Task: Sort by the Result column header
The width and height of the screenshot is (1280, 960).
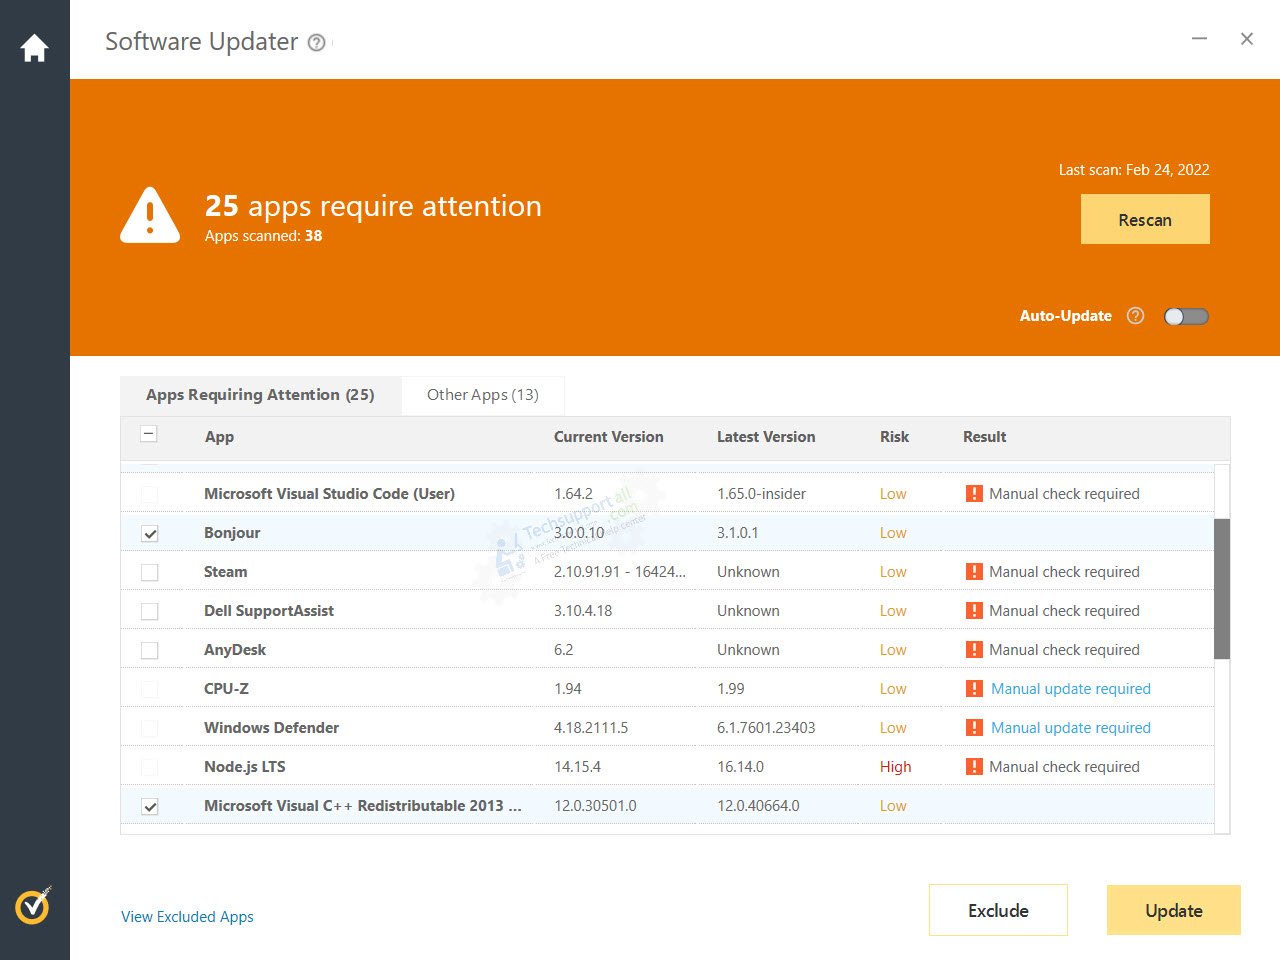Action: pyautogui.click(x=984, y=437)
